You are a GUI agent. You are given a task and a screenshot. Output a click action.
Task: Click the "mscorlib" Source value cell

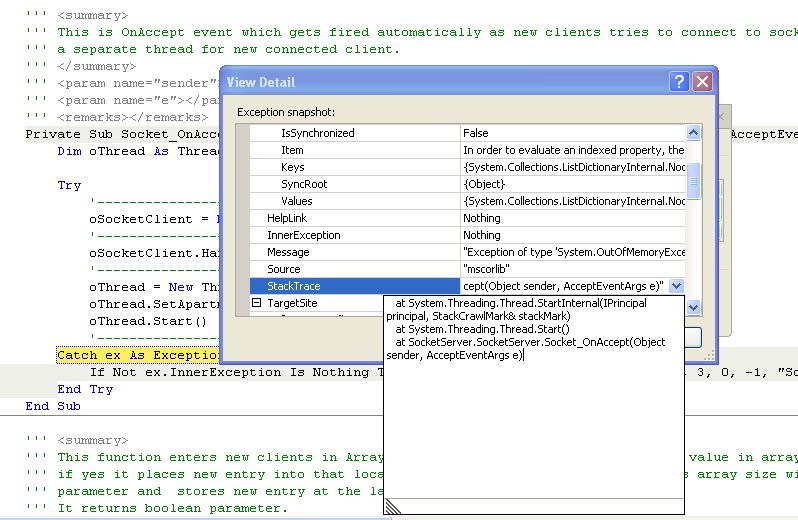tap(573, 269)
